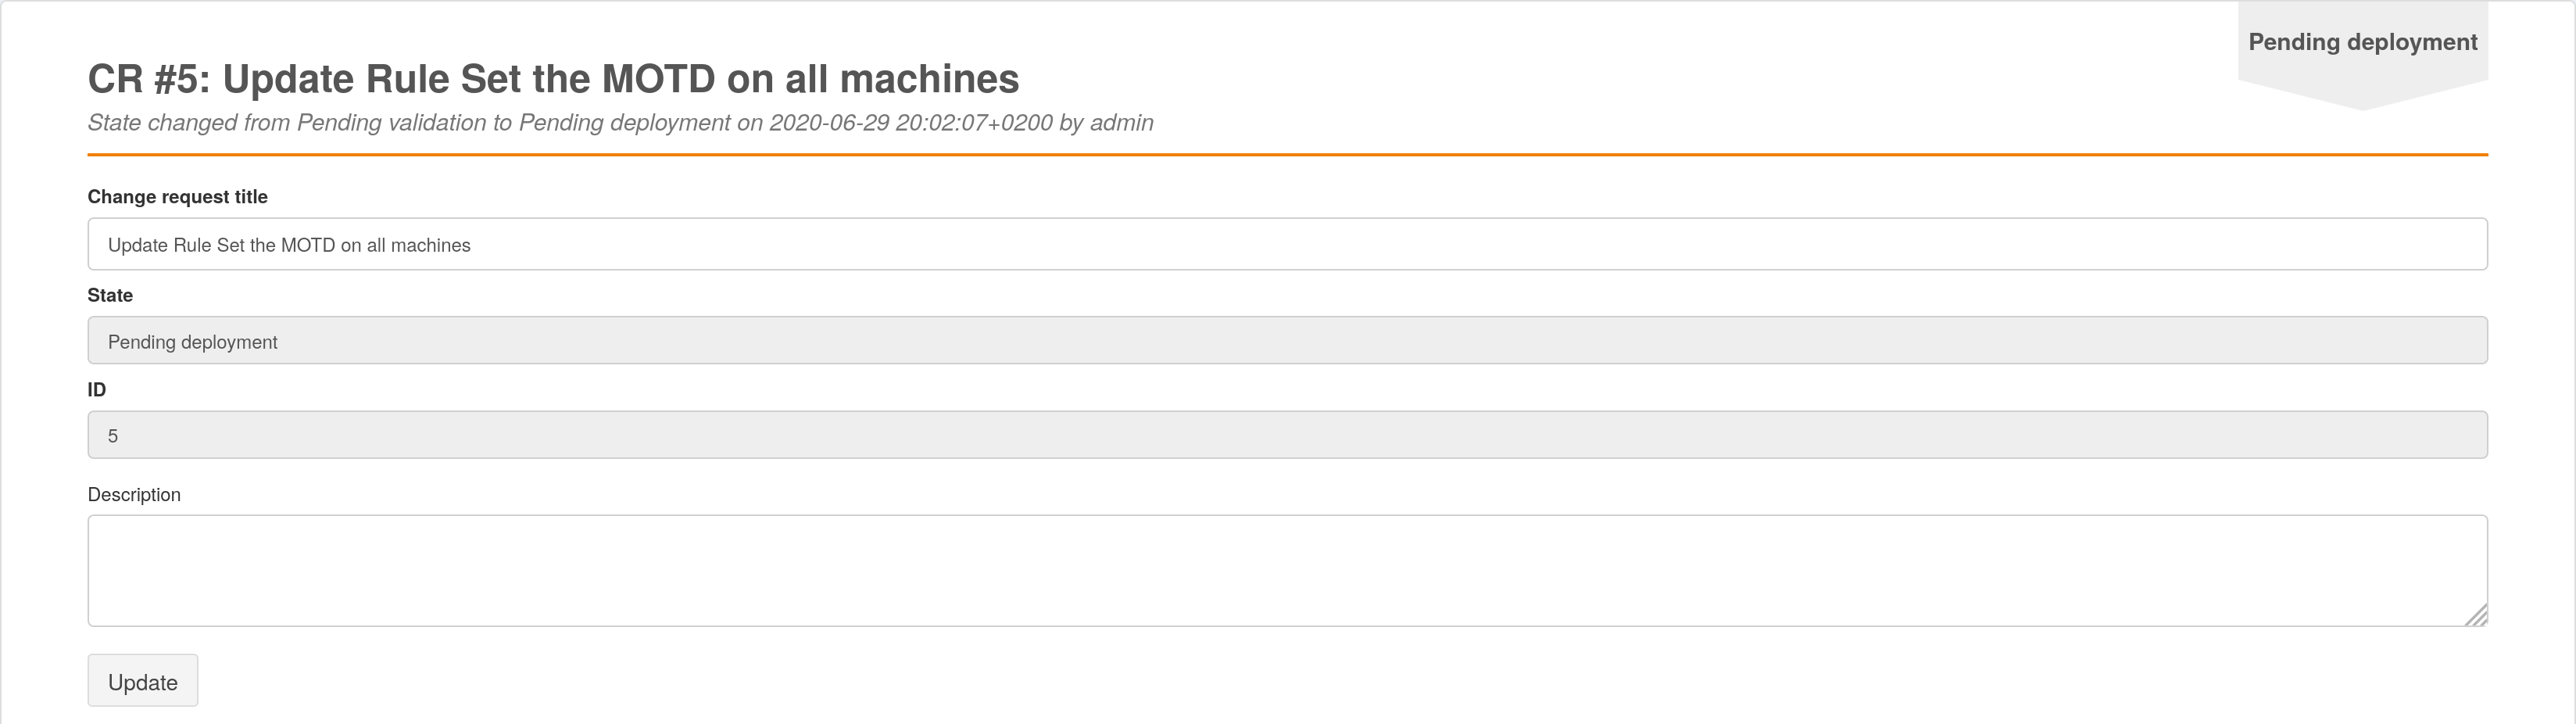Focus the Description text area
This screenshot has width=2576, height=724.
pyautogui.click(x=1287, y=570)
